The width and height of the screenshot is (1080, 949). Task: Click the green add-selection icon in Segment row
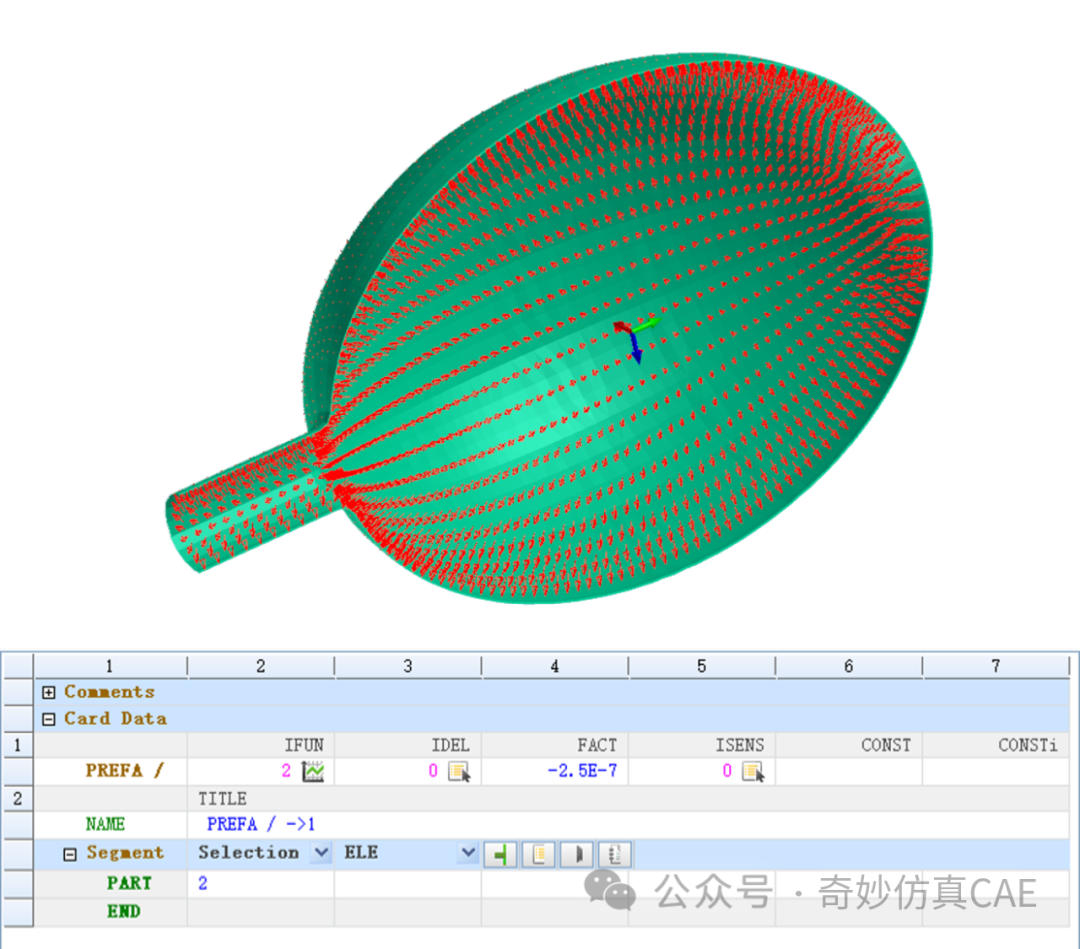501,855
